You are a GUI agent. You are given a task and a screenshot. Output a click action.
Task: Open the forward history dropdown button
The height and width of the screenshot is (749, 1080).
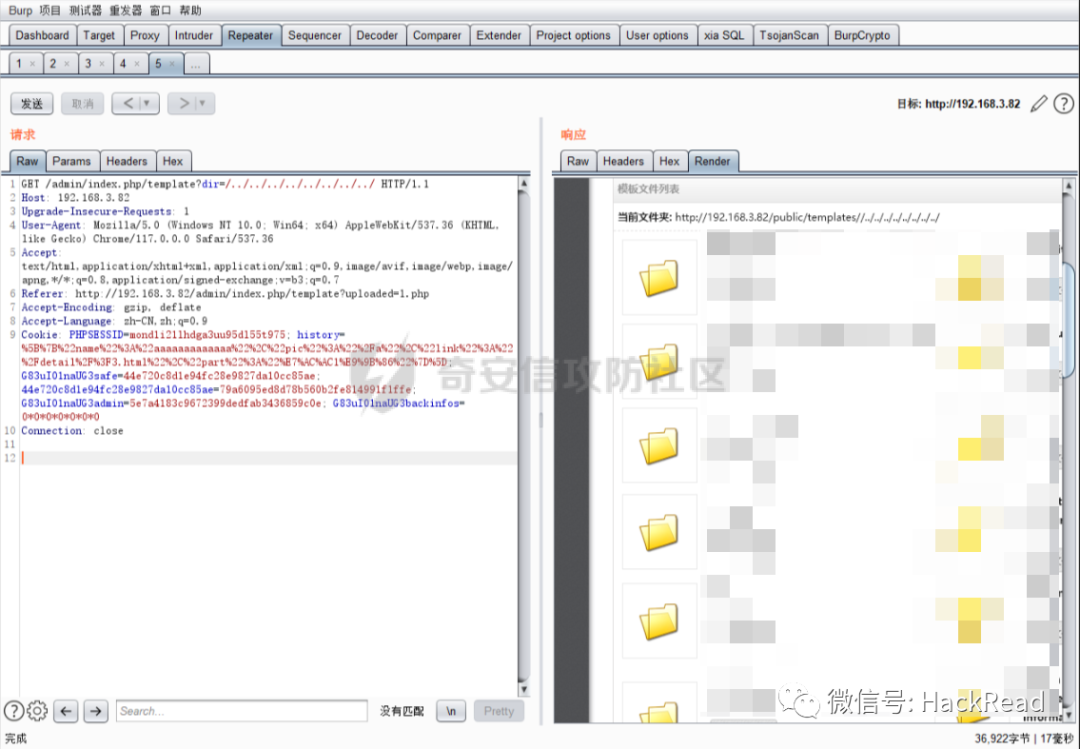click(191, 103)
